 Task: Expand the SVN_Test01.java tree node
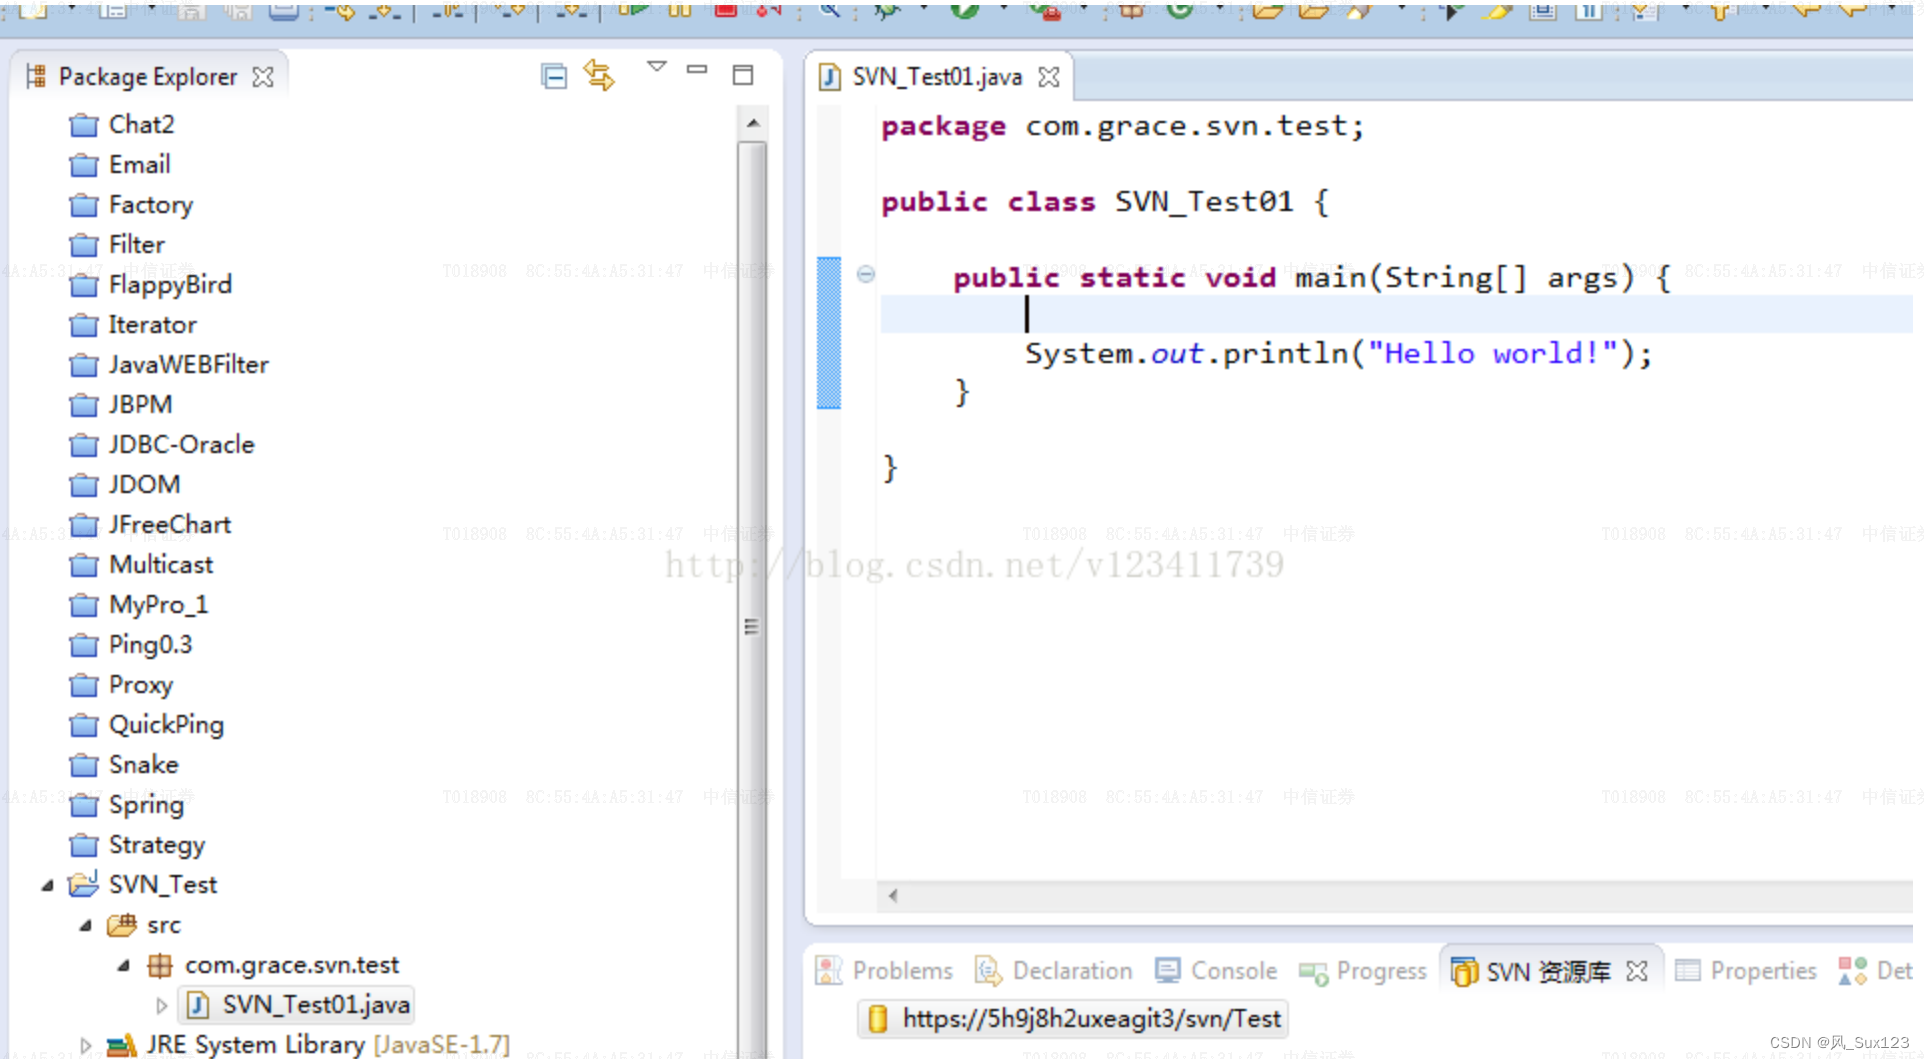click(161, 1005)
